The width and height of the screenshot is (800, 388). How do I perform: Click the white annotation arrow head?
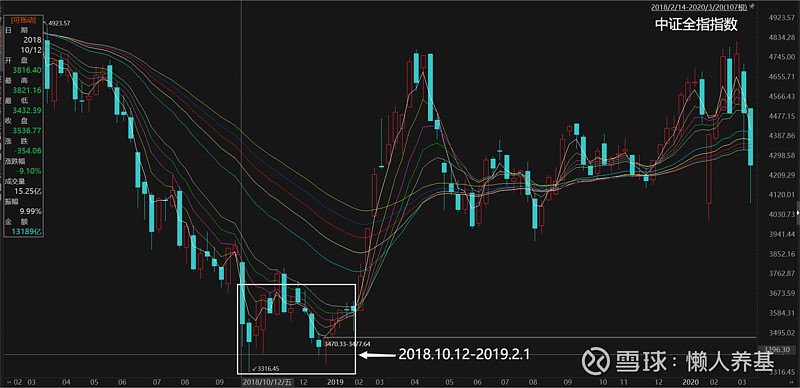(x=363, y=354)
